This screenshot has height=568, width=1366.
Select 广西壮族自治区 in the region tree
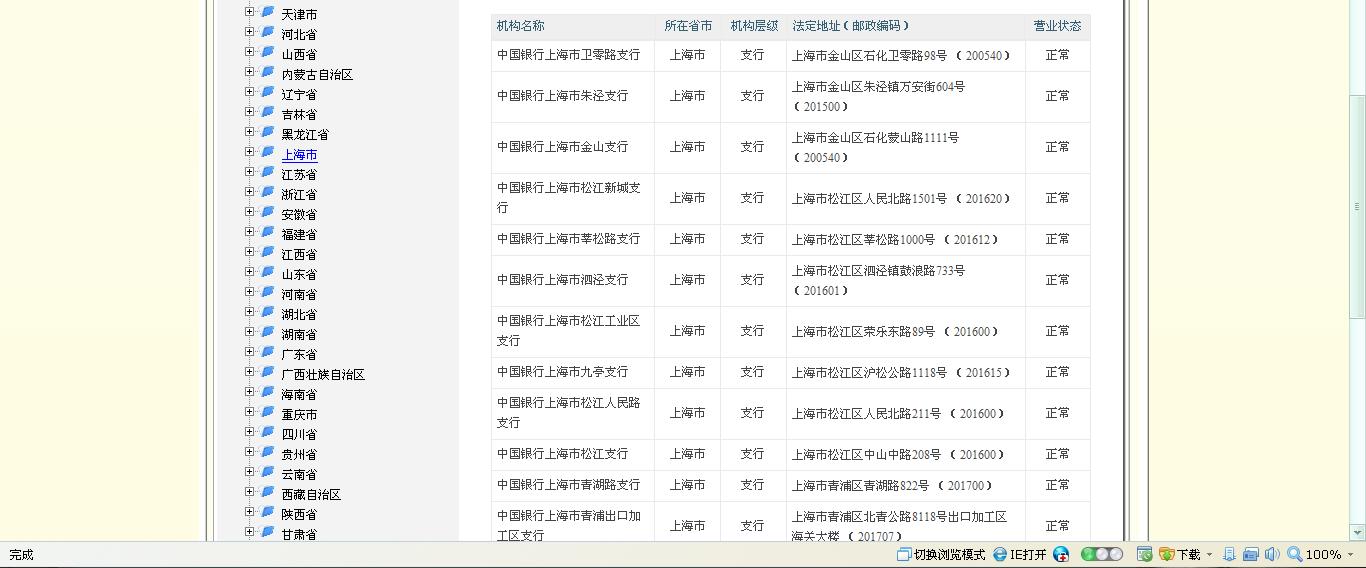323,375
